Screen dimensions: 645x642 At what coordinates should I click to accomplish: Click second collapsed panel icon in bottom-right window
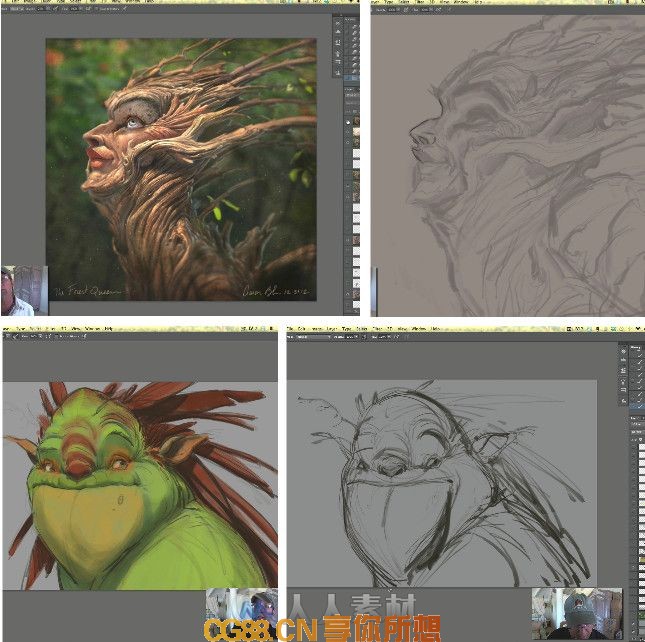[624, 360]
